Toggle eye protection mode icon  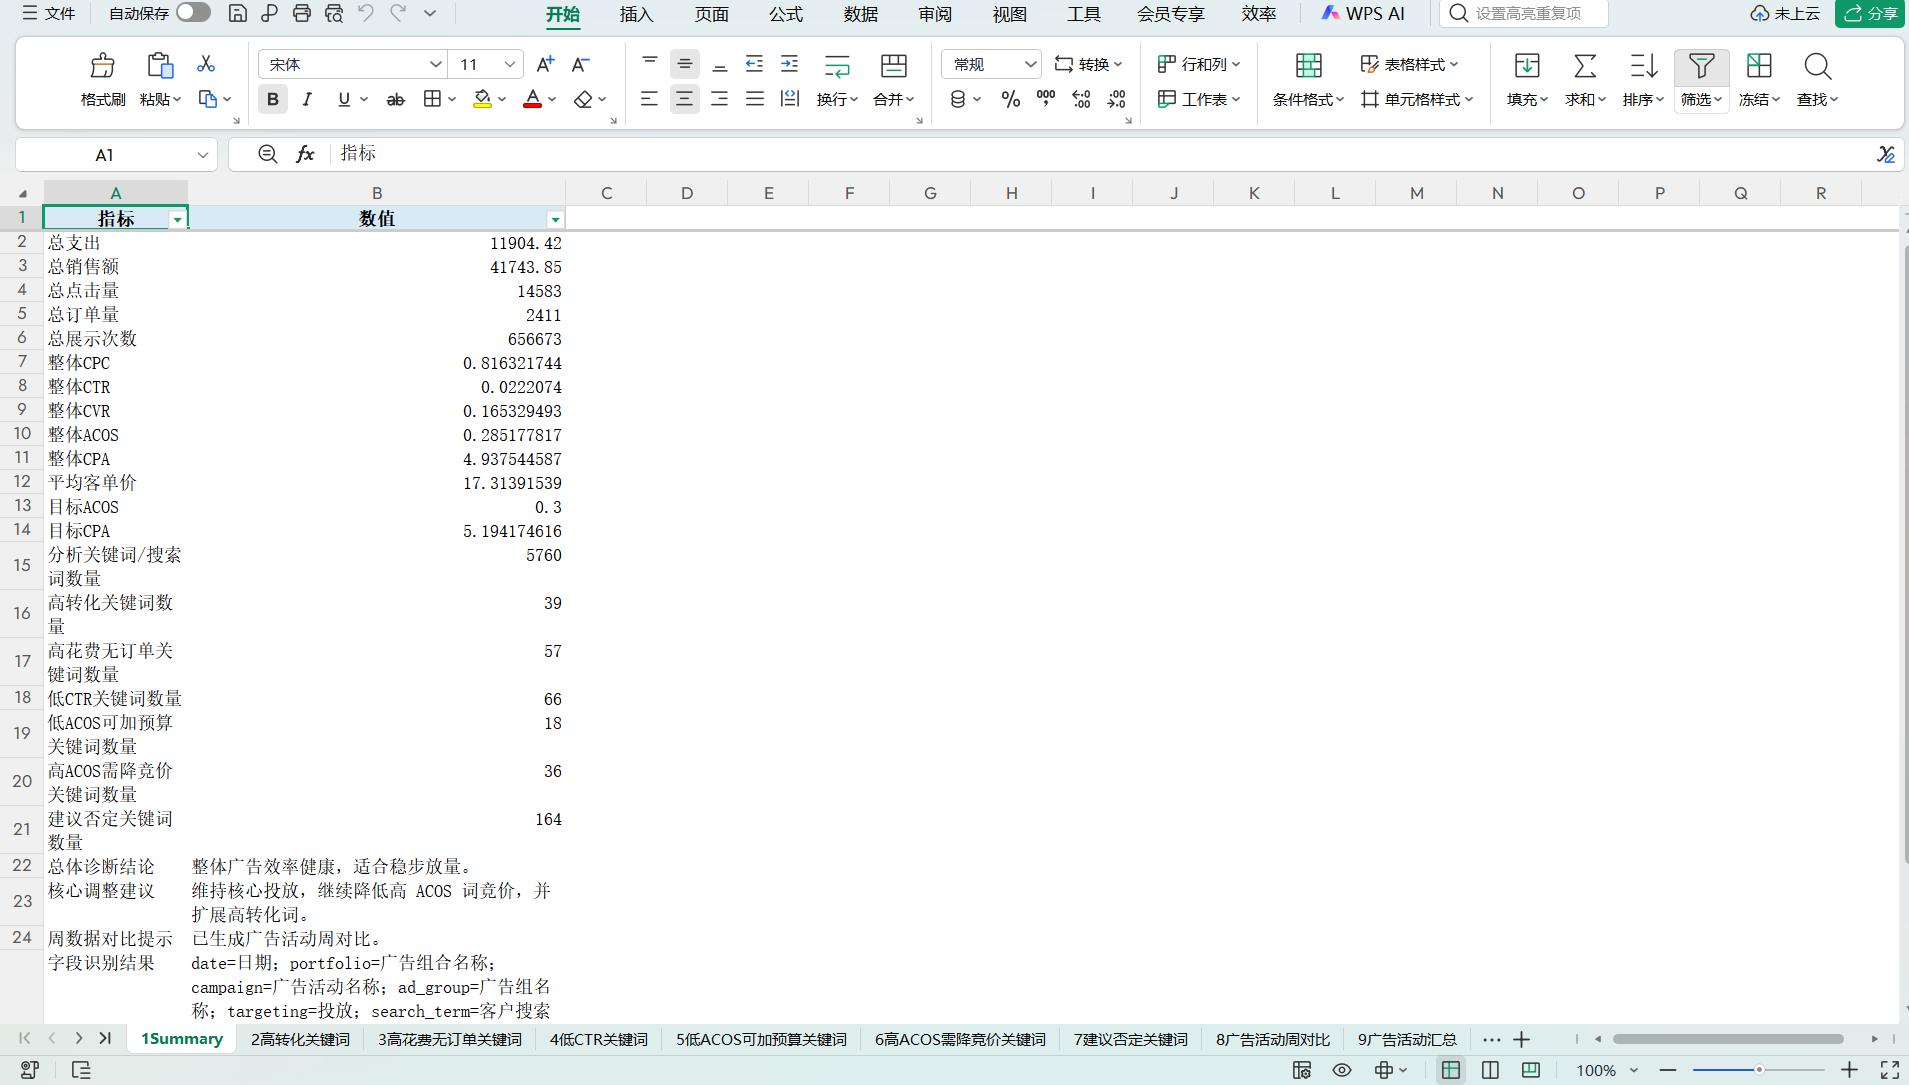click(x=1342, y=1070)
